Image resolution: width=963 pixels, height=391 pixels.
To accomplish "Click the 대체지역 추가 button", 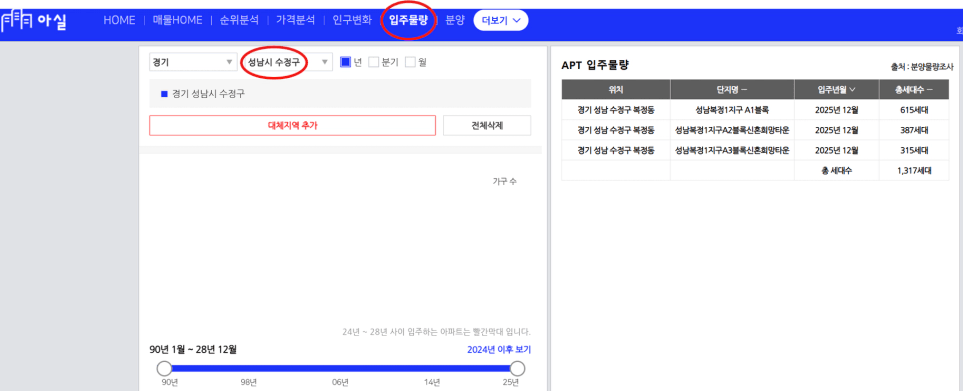I will 292,125.
